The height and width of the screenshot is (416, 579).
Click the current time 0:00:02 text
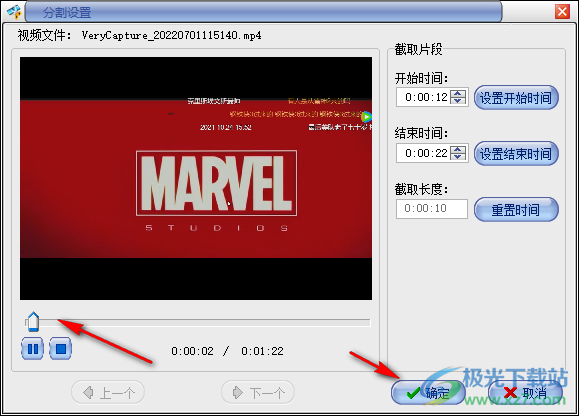click(x=192, y=351)
